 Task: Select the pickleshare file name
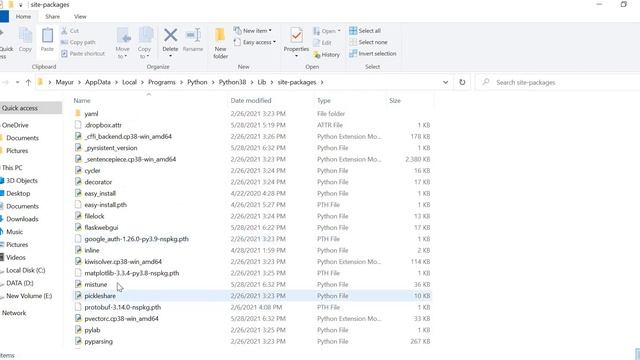[x=100, y=296]
